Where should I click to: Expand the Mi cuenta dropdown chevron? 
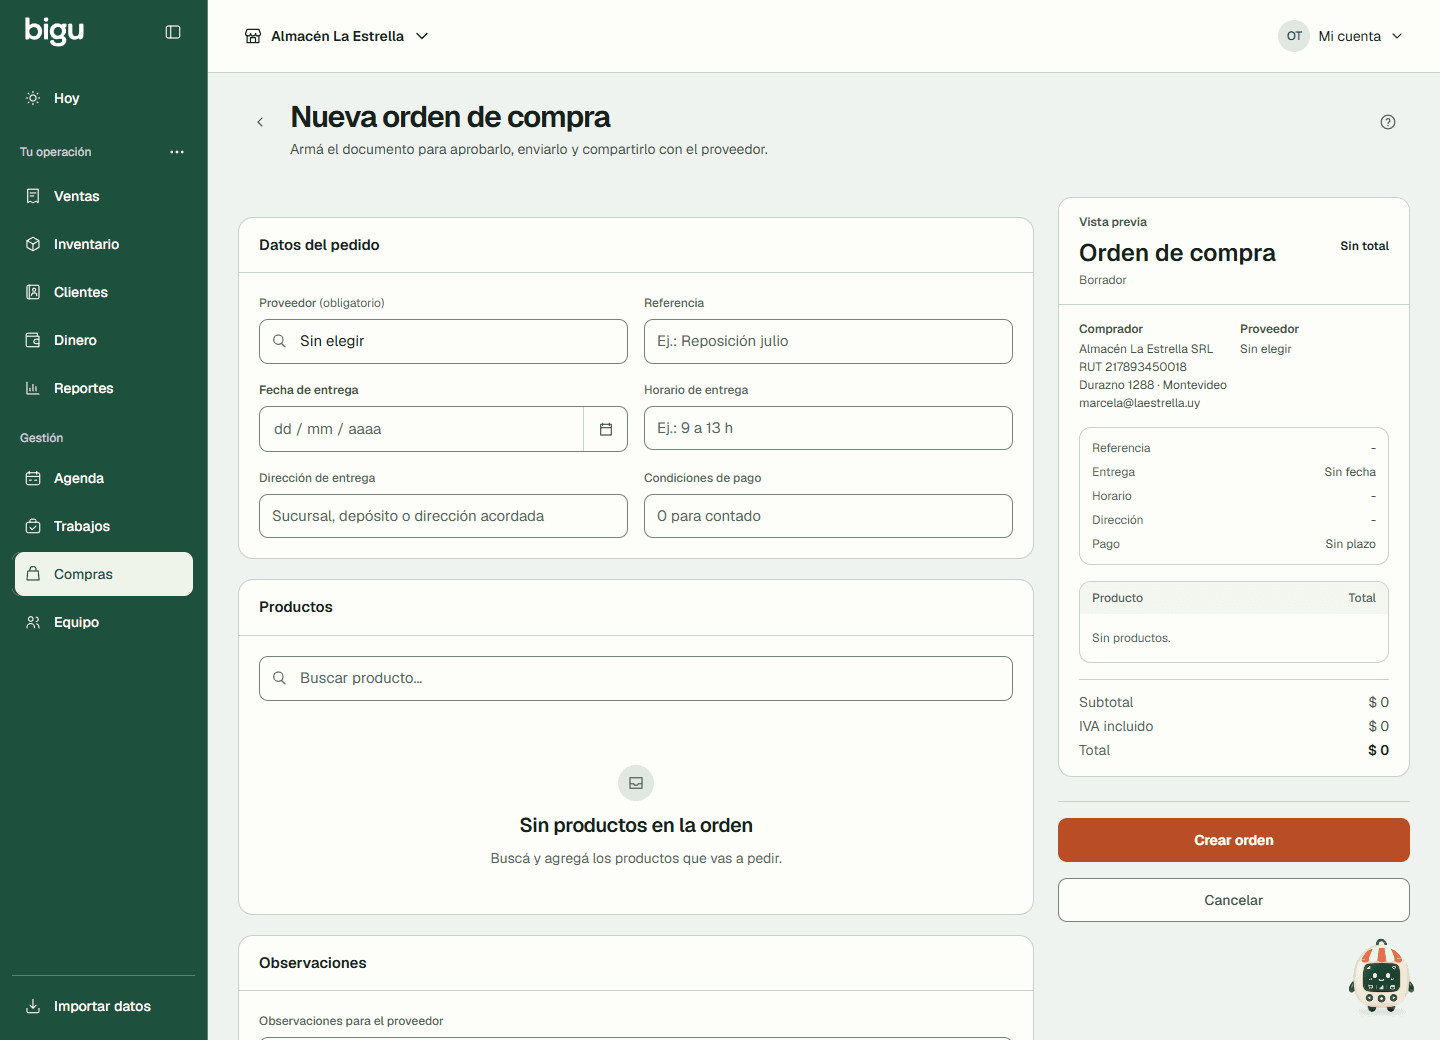(x=1397, y=36)
